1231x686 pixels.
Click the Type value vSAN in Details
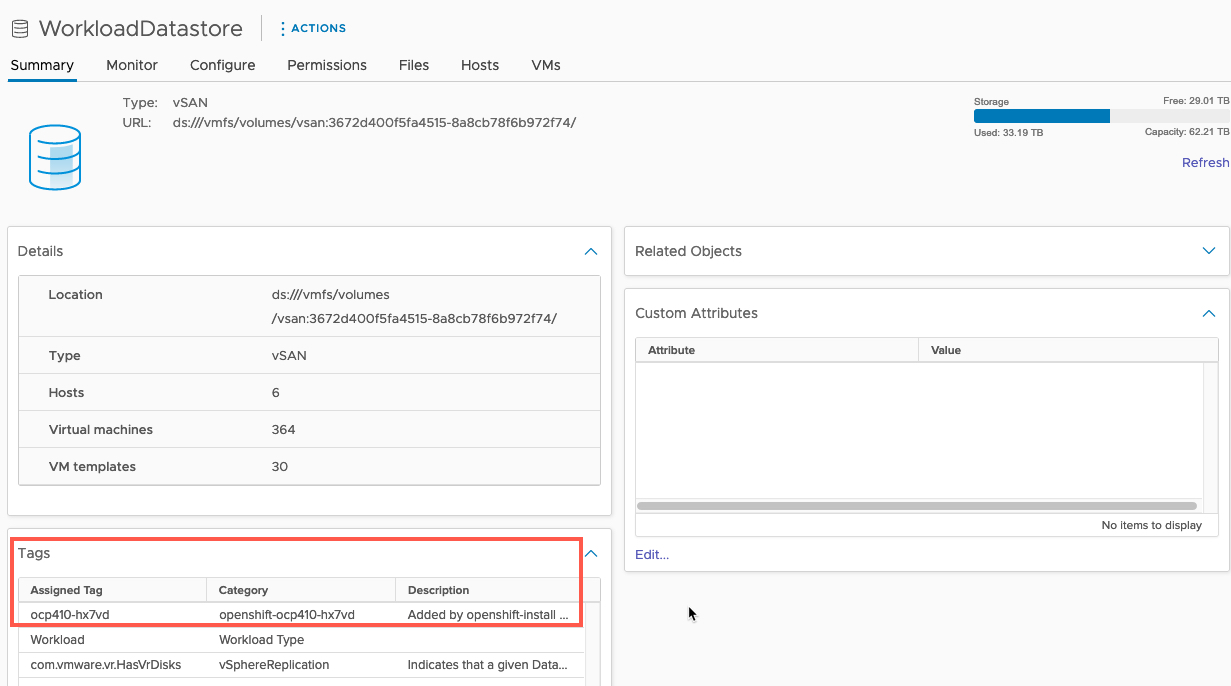pyautogui.click(x=288, y=355)
